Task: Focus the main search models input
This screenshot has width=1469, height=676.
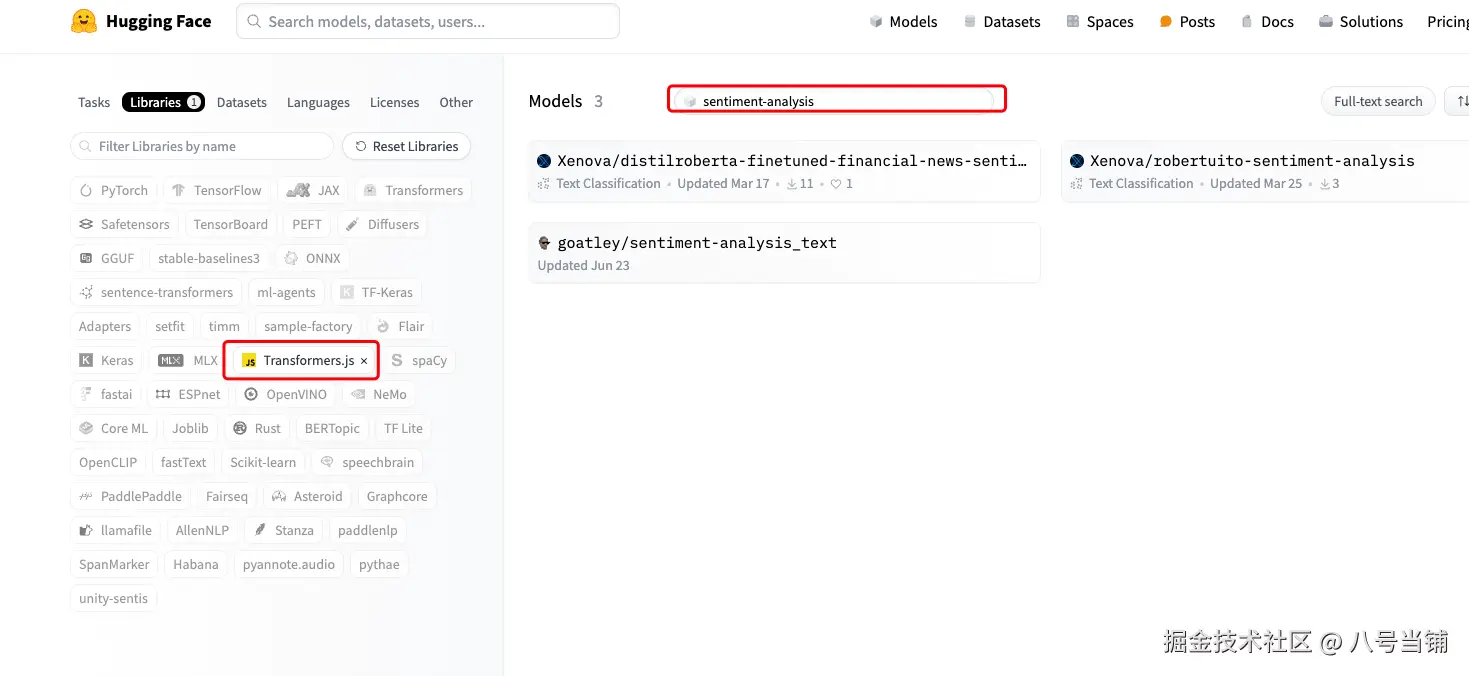Action: coord(428,21)
